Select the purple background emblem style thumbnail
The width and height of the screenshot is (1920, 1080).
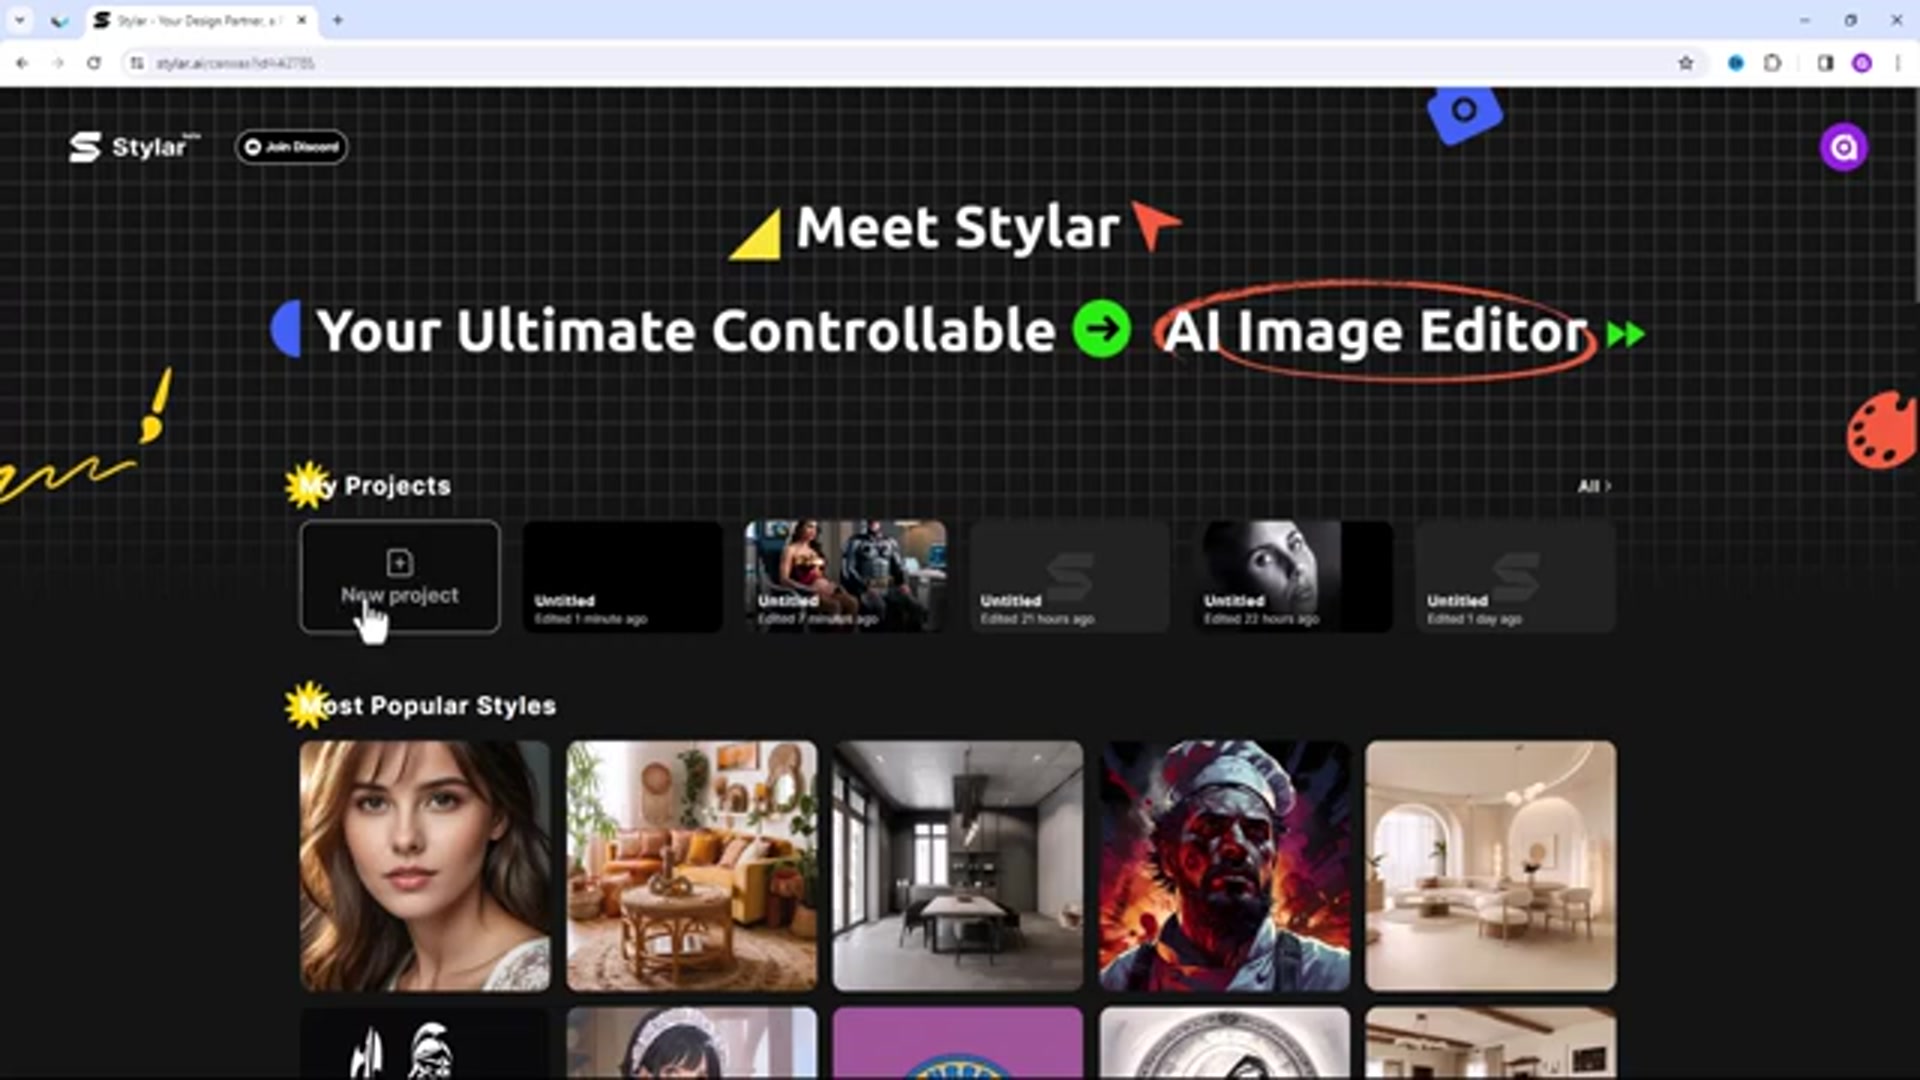tap(958, 1043)
